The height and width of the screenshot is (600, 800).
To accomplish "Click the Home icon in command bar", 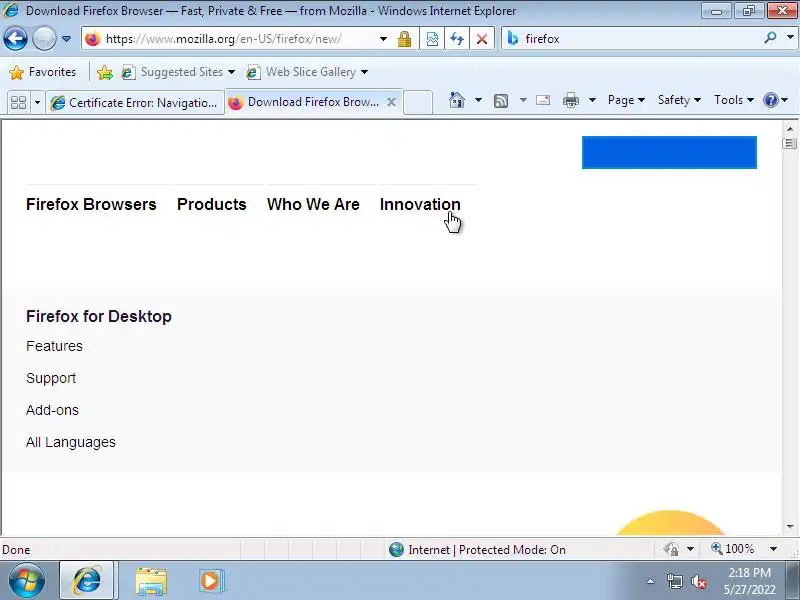I will pos(457,100).
